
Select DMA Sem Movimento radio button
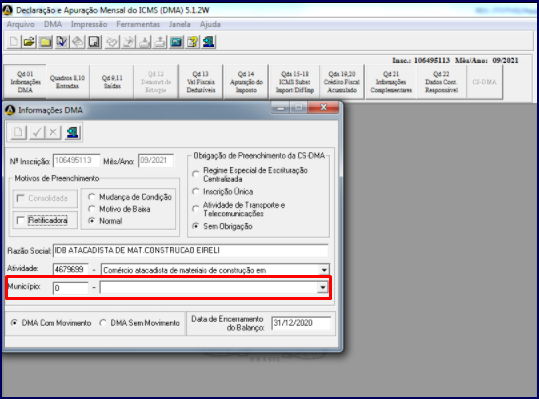[x=103, y=323]
